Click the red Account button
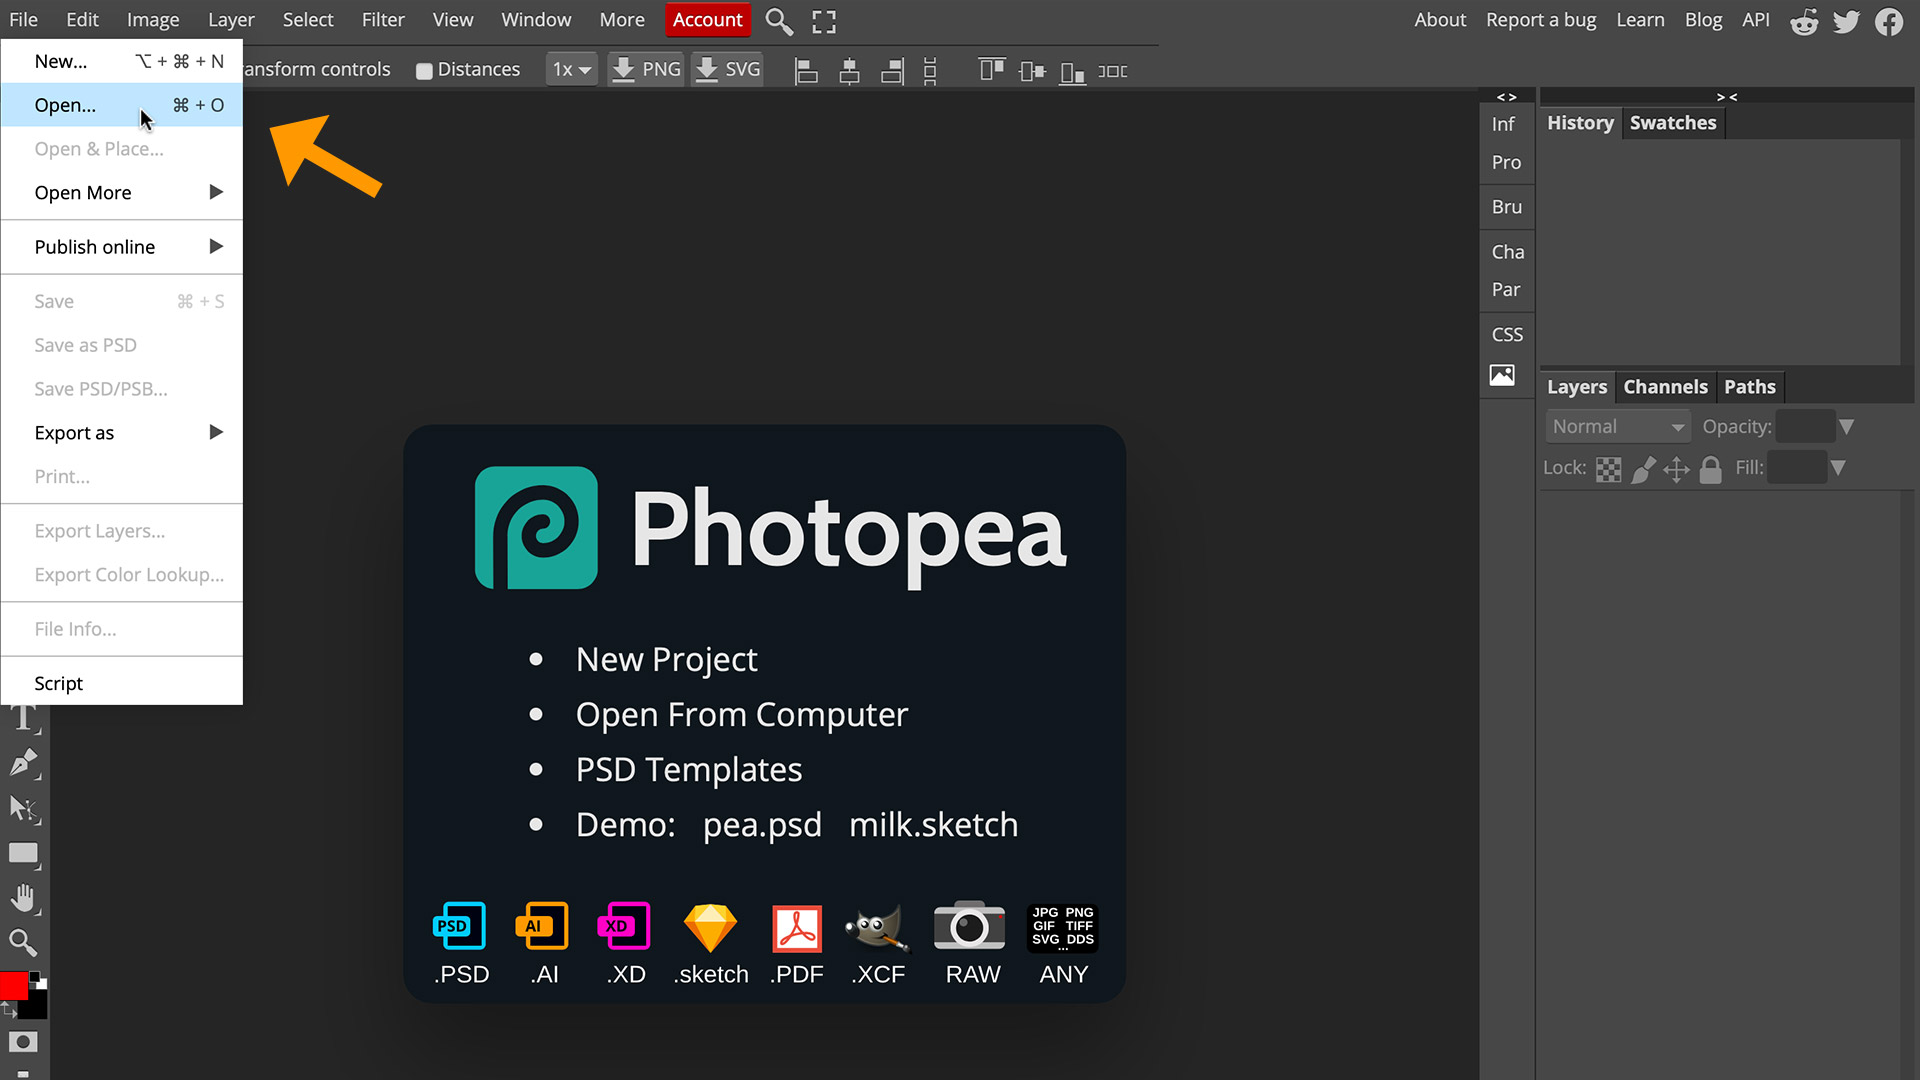Viewport: 1920px width, 1080px height. tap(707, 20)
